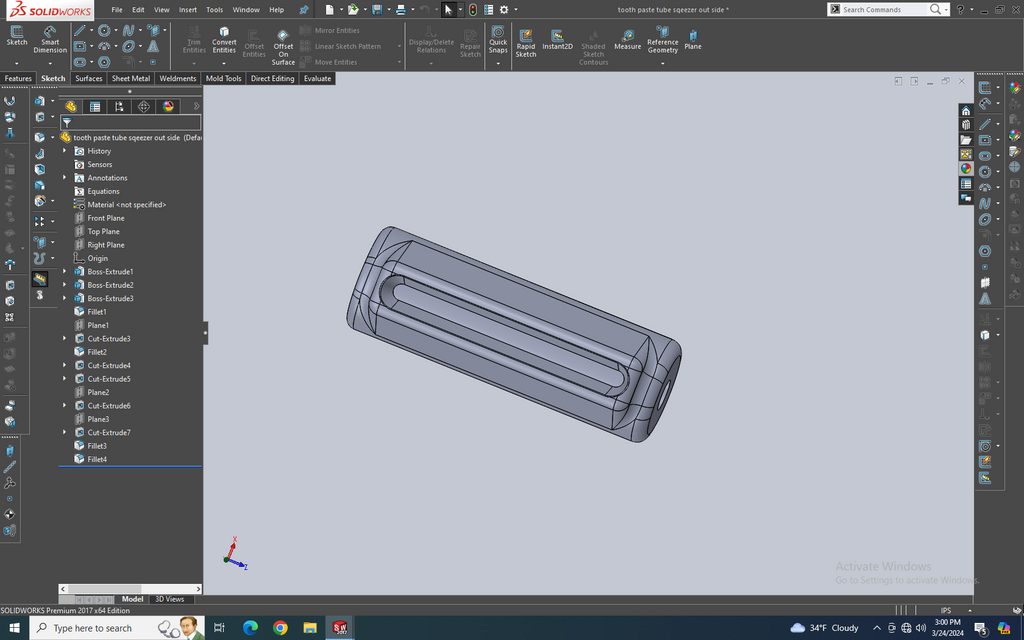
Task: Open the File menu
Action: (x=117, y=10)
